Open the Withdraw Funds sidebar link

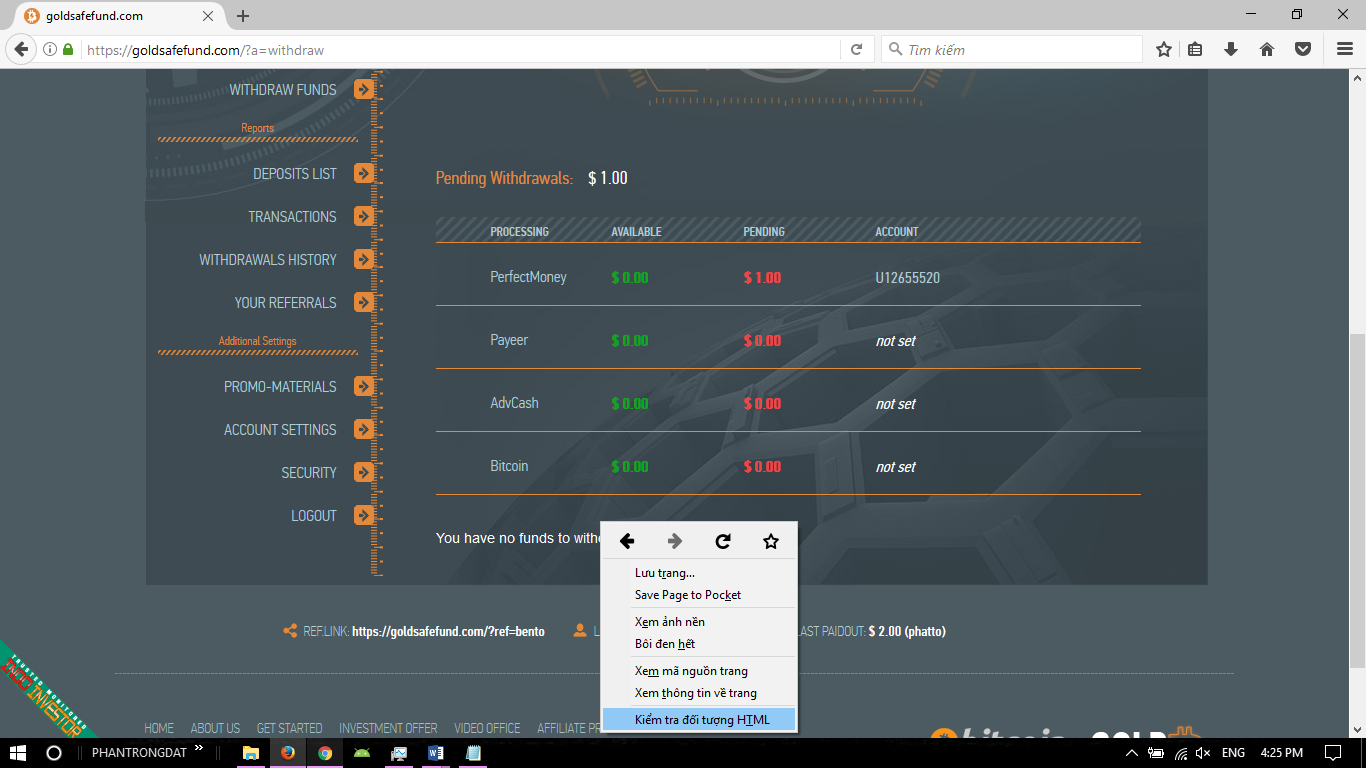coord(283,90)
